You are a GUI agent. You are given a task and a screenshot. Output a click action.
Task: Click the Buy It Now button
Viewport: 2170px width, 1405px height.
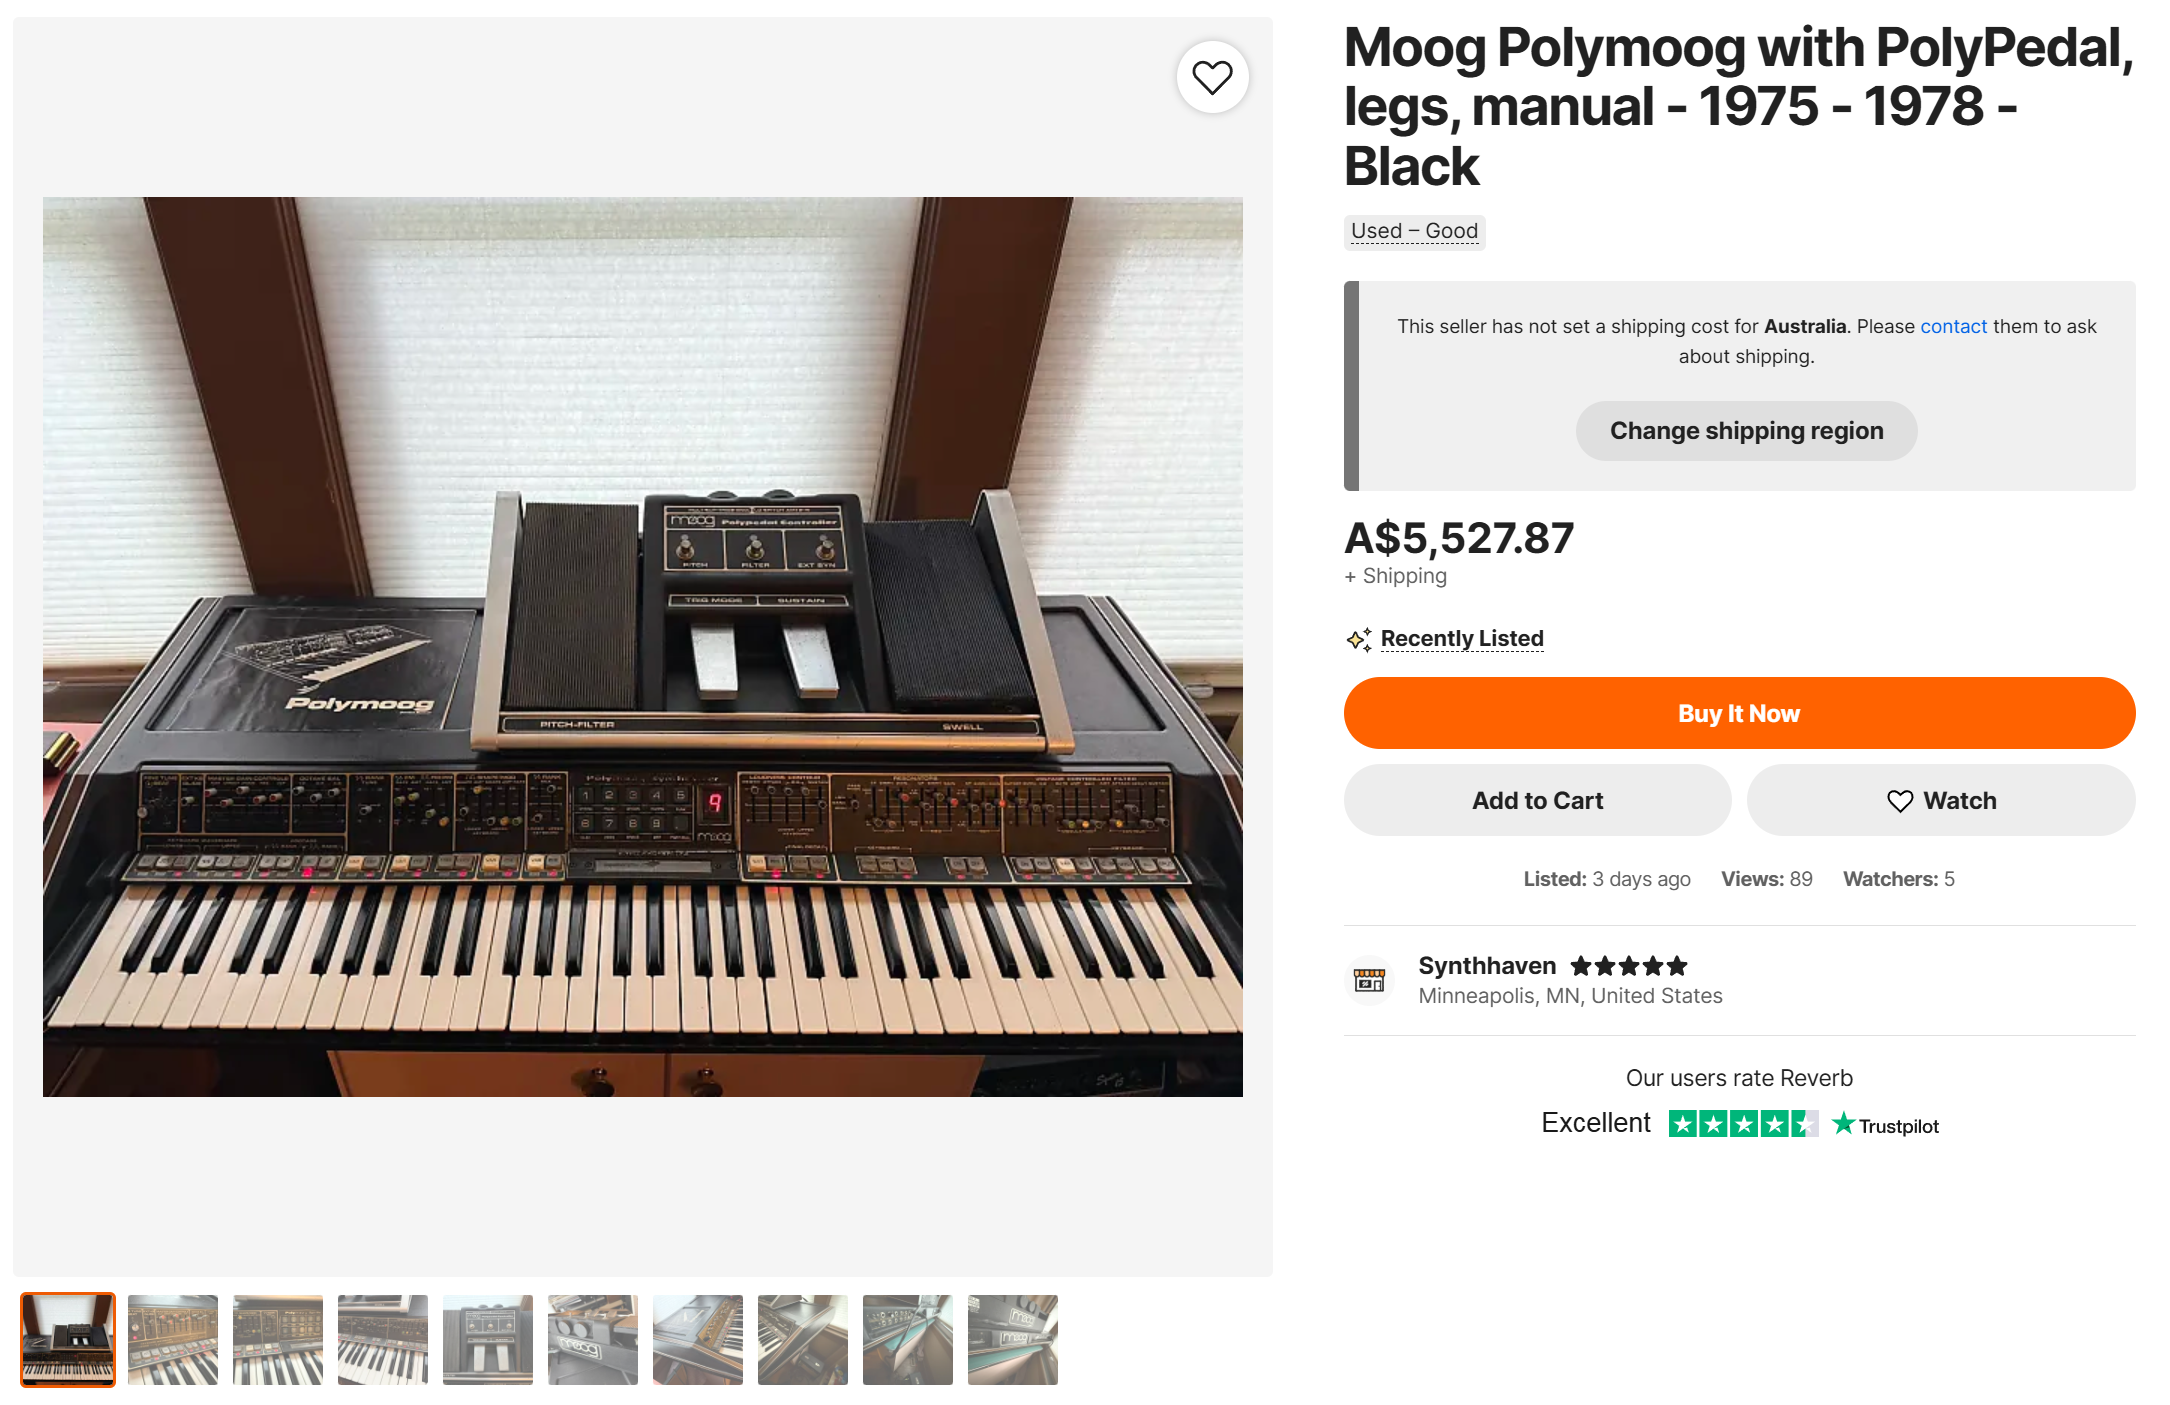click(x=1739, y=713)
